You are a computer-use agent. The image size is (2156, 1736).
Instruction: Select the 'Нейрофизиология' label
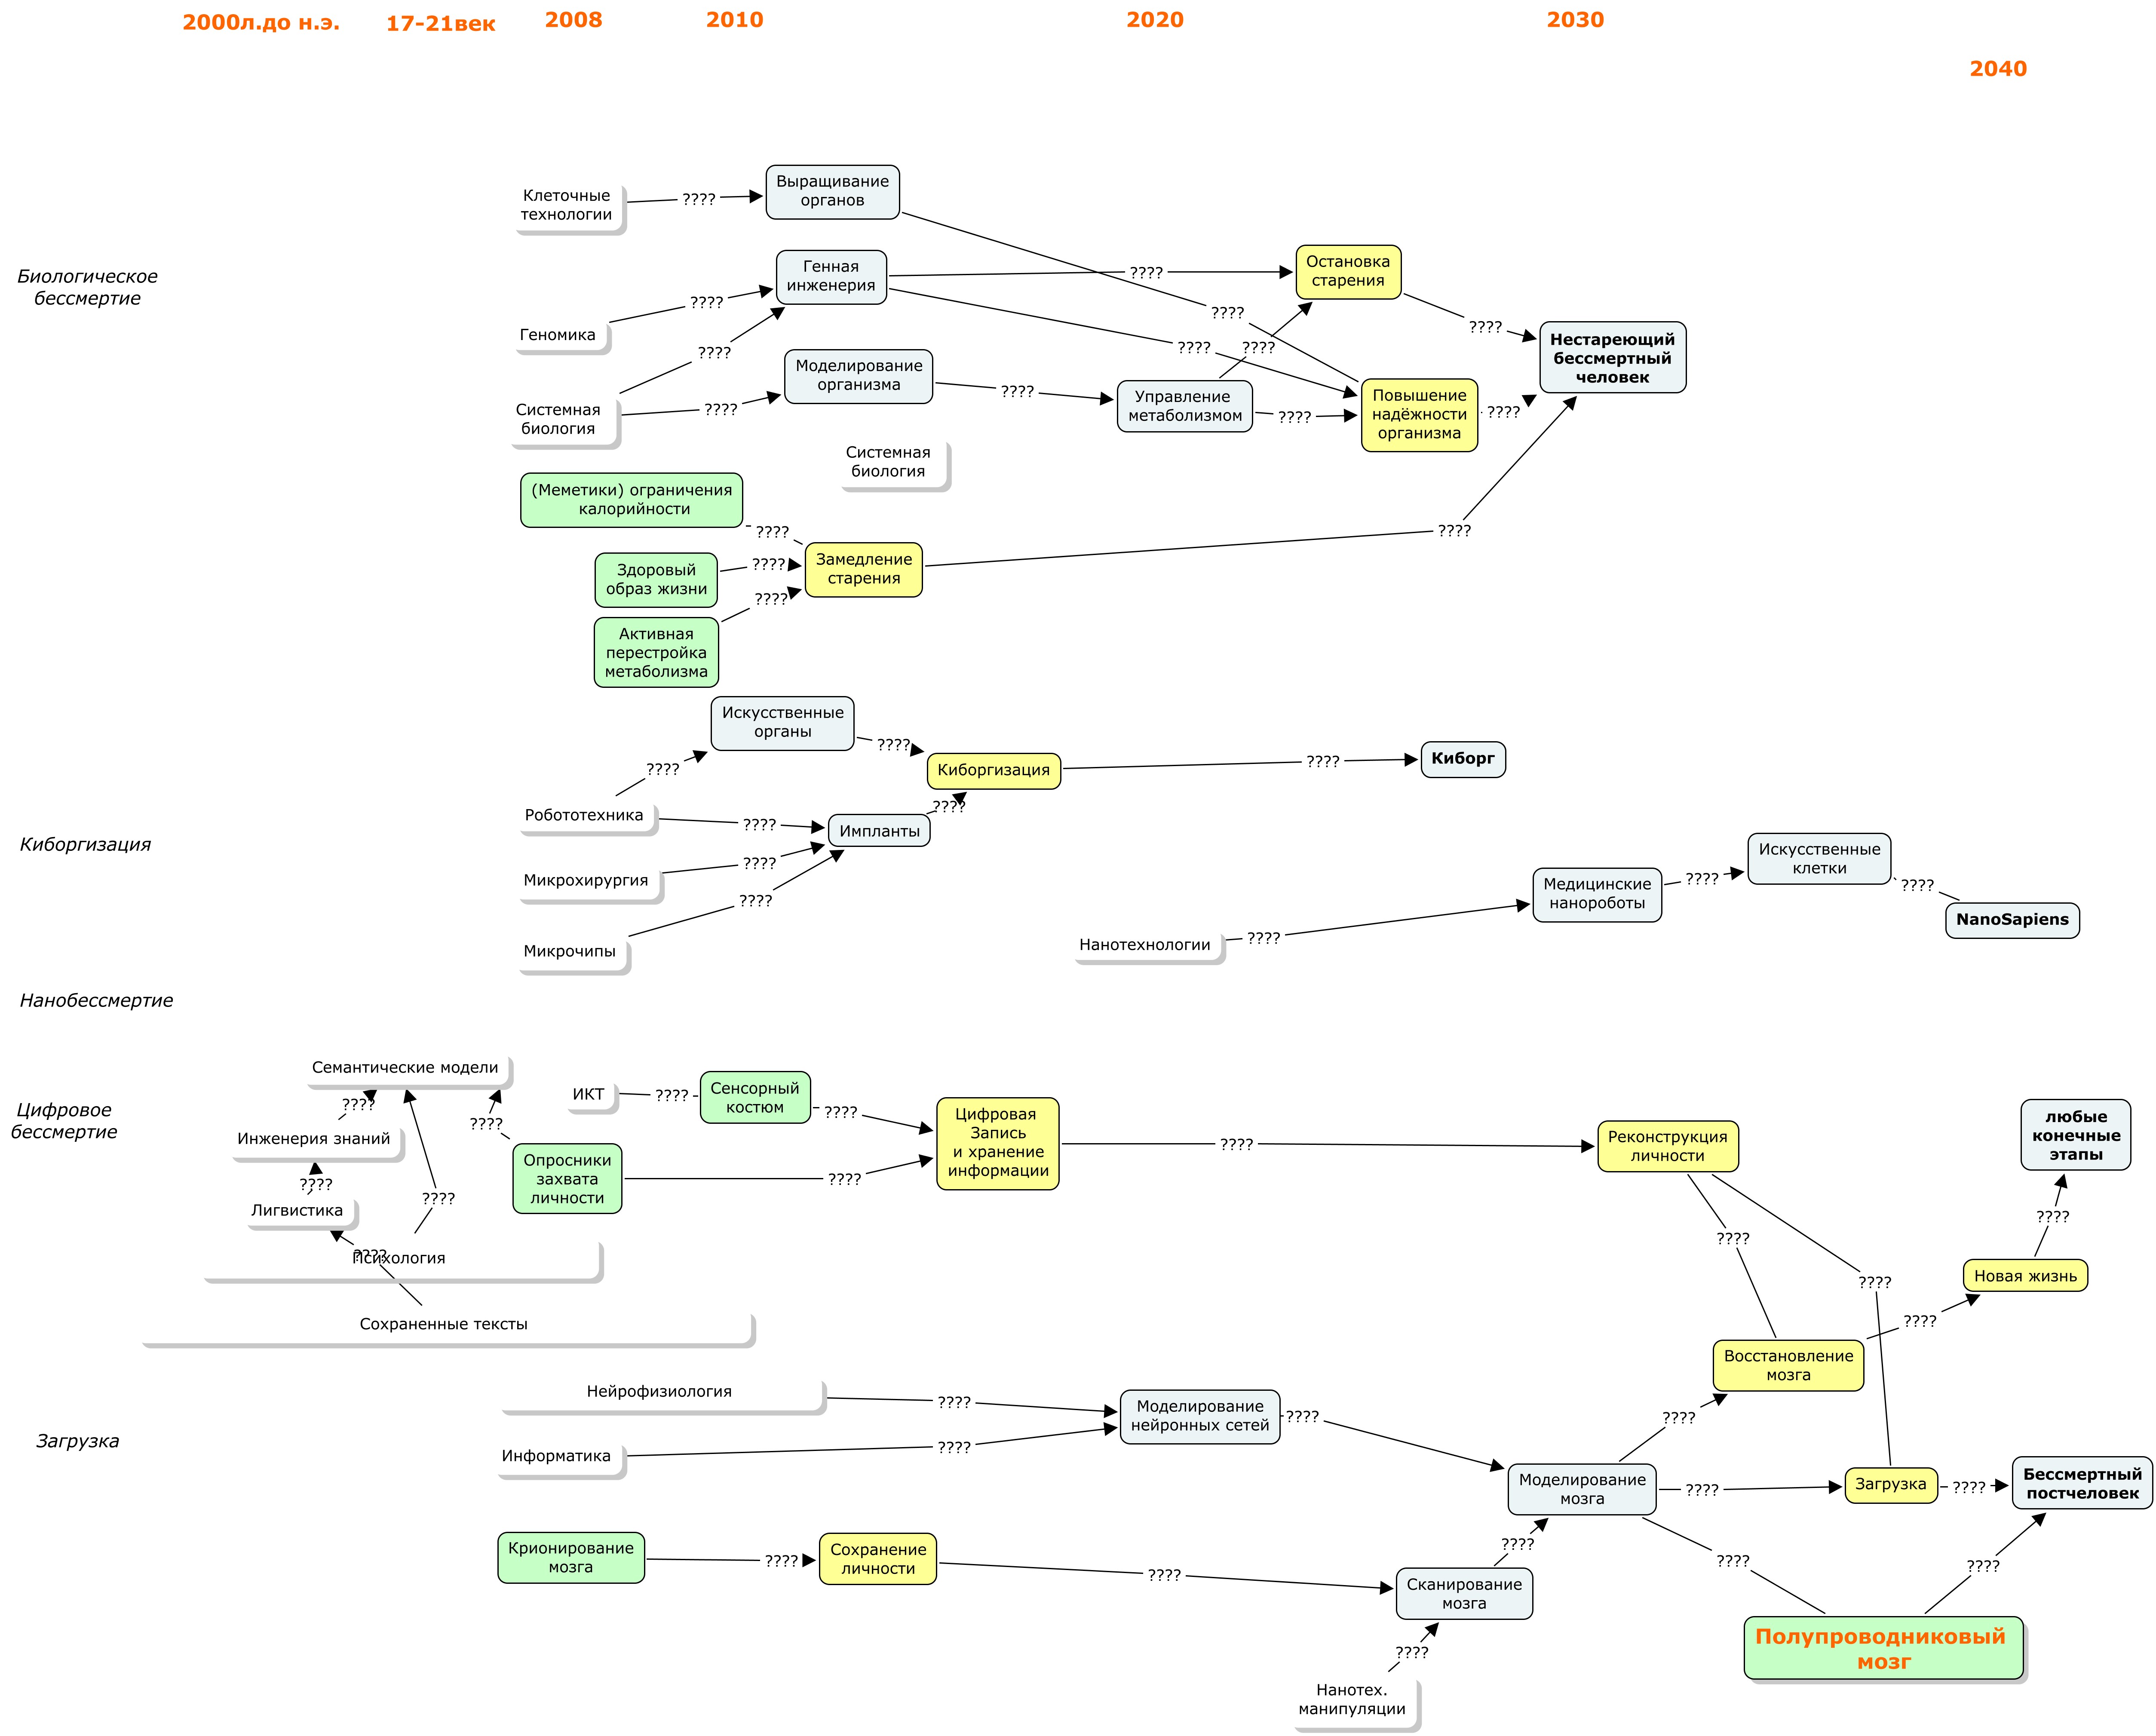point(659,1392)
